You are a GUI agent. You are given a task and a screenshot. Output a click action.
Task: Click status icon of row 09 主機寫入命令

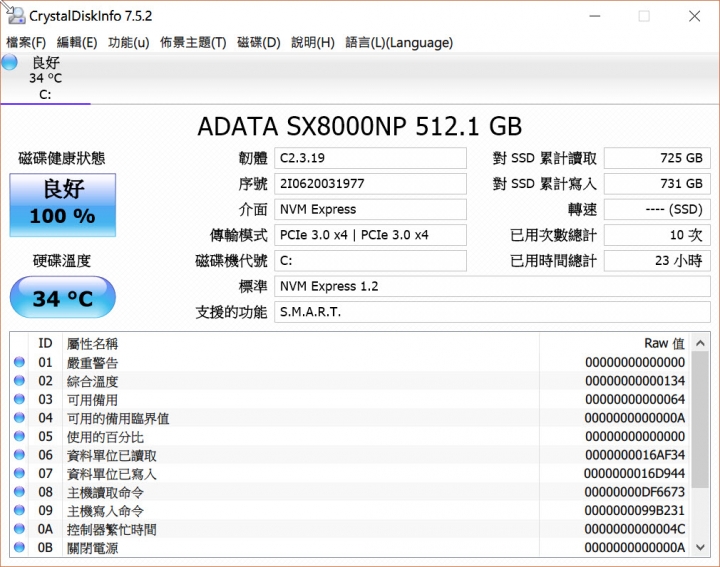pos(19,510)
